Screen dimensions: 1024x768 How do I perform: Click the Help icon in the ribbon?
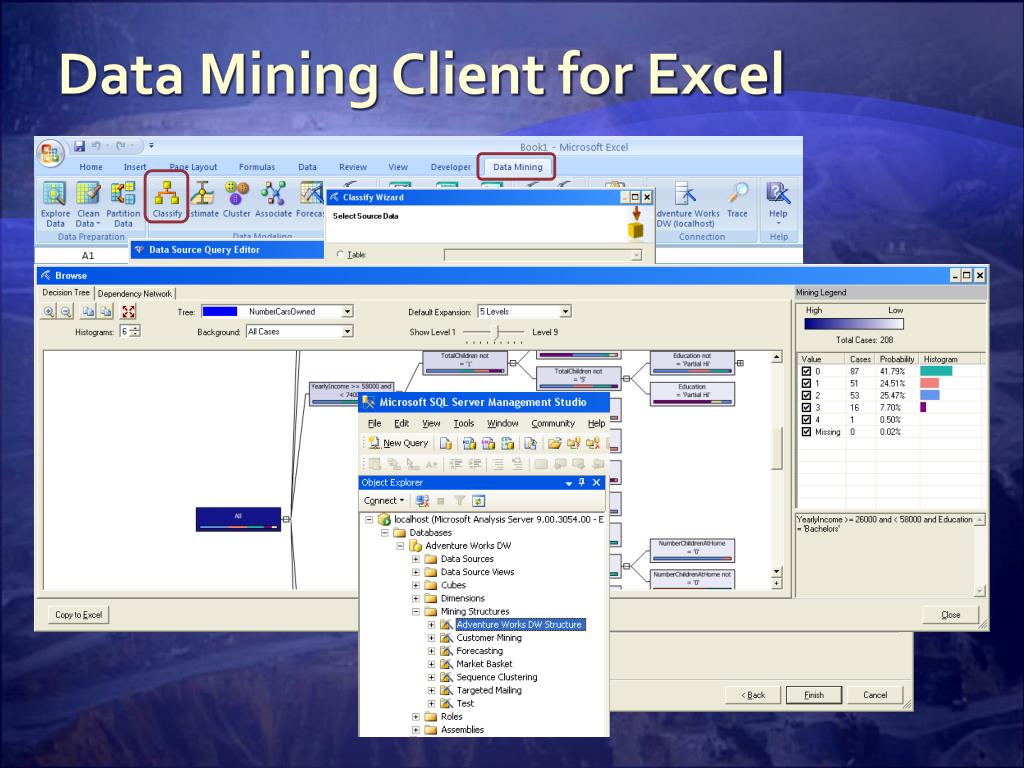pos(778,193)
